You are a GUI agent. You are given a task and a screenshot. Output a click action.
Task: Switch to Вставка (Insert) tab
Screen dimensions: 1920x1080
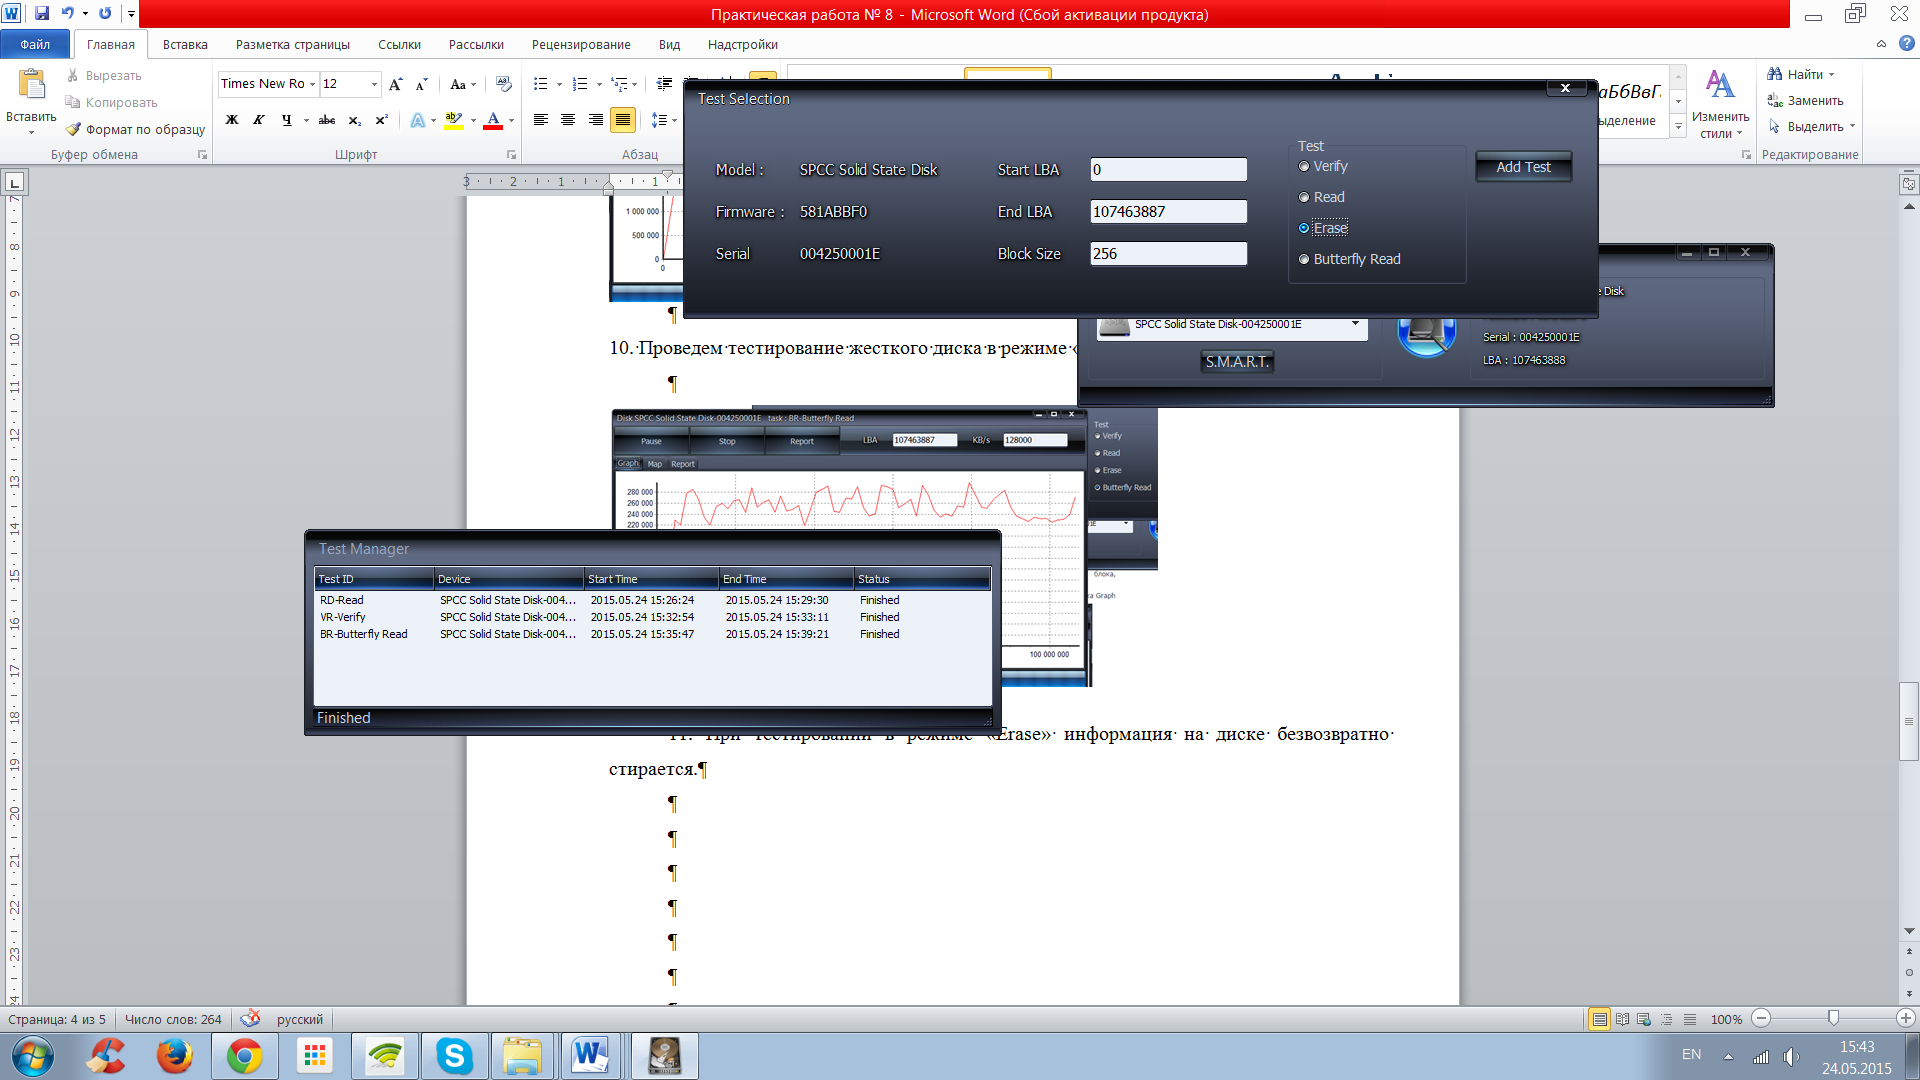point(185,44)
